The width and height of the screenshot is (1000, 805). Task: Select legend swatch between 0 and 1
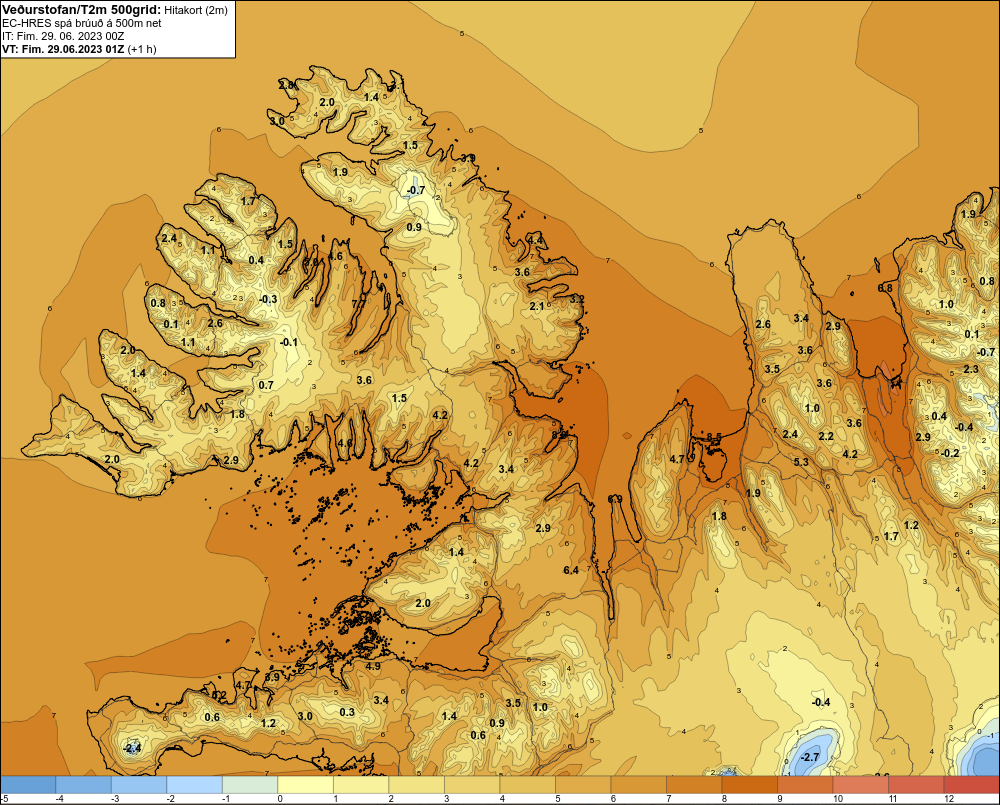pos(305,785)
